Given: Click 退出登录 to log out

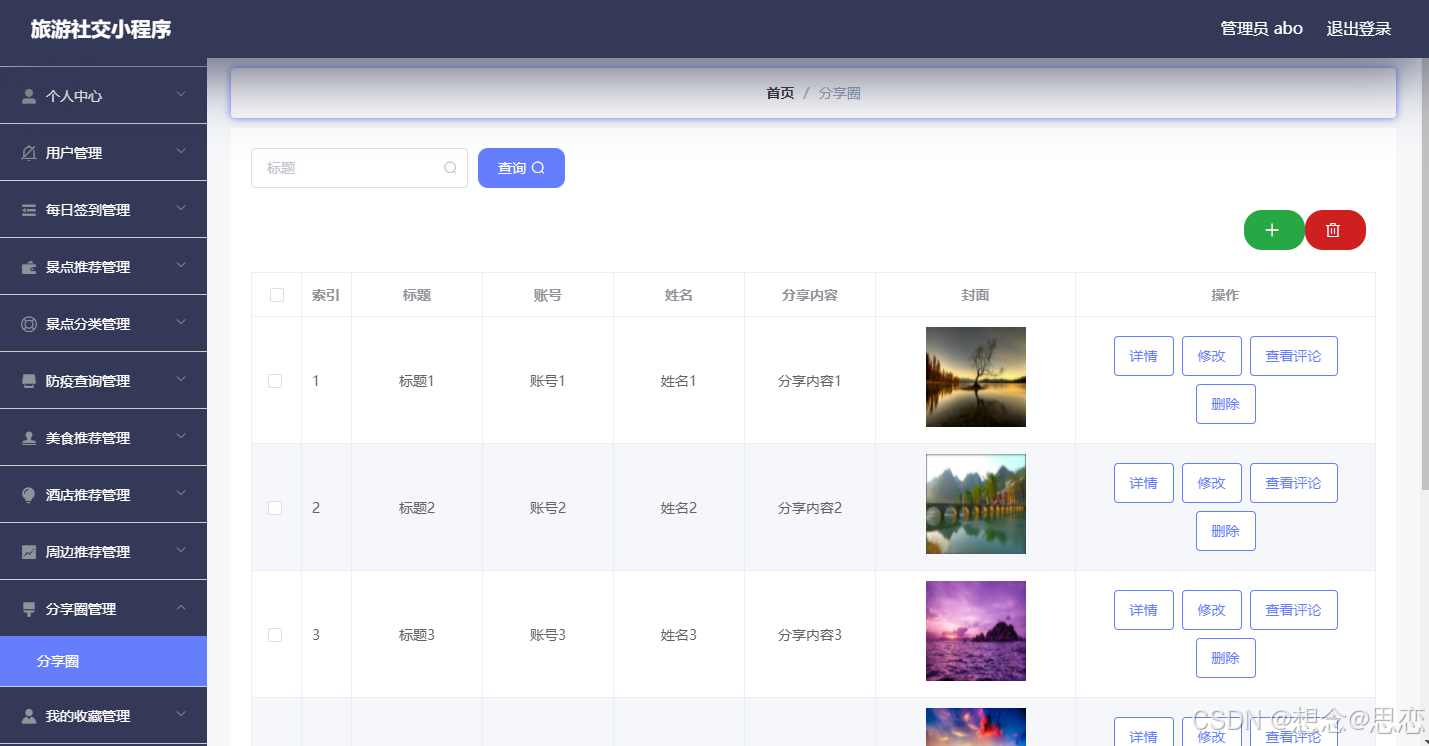Looking at the screenshot, I should click(x=1359, y=28).
